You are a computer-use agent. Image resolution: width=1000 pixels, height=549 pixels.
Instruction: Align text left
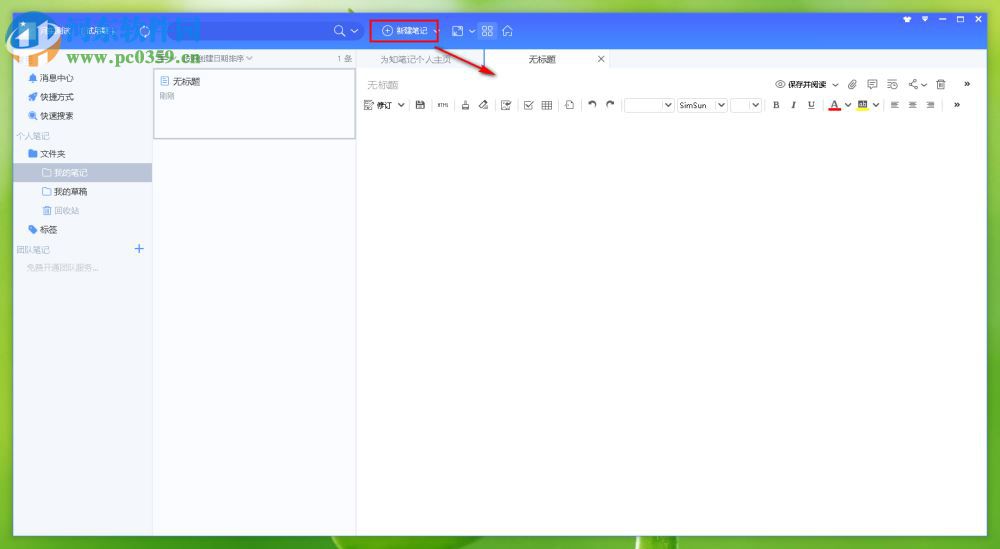click(x=895, y=105)
